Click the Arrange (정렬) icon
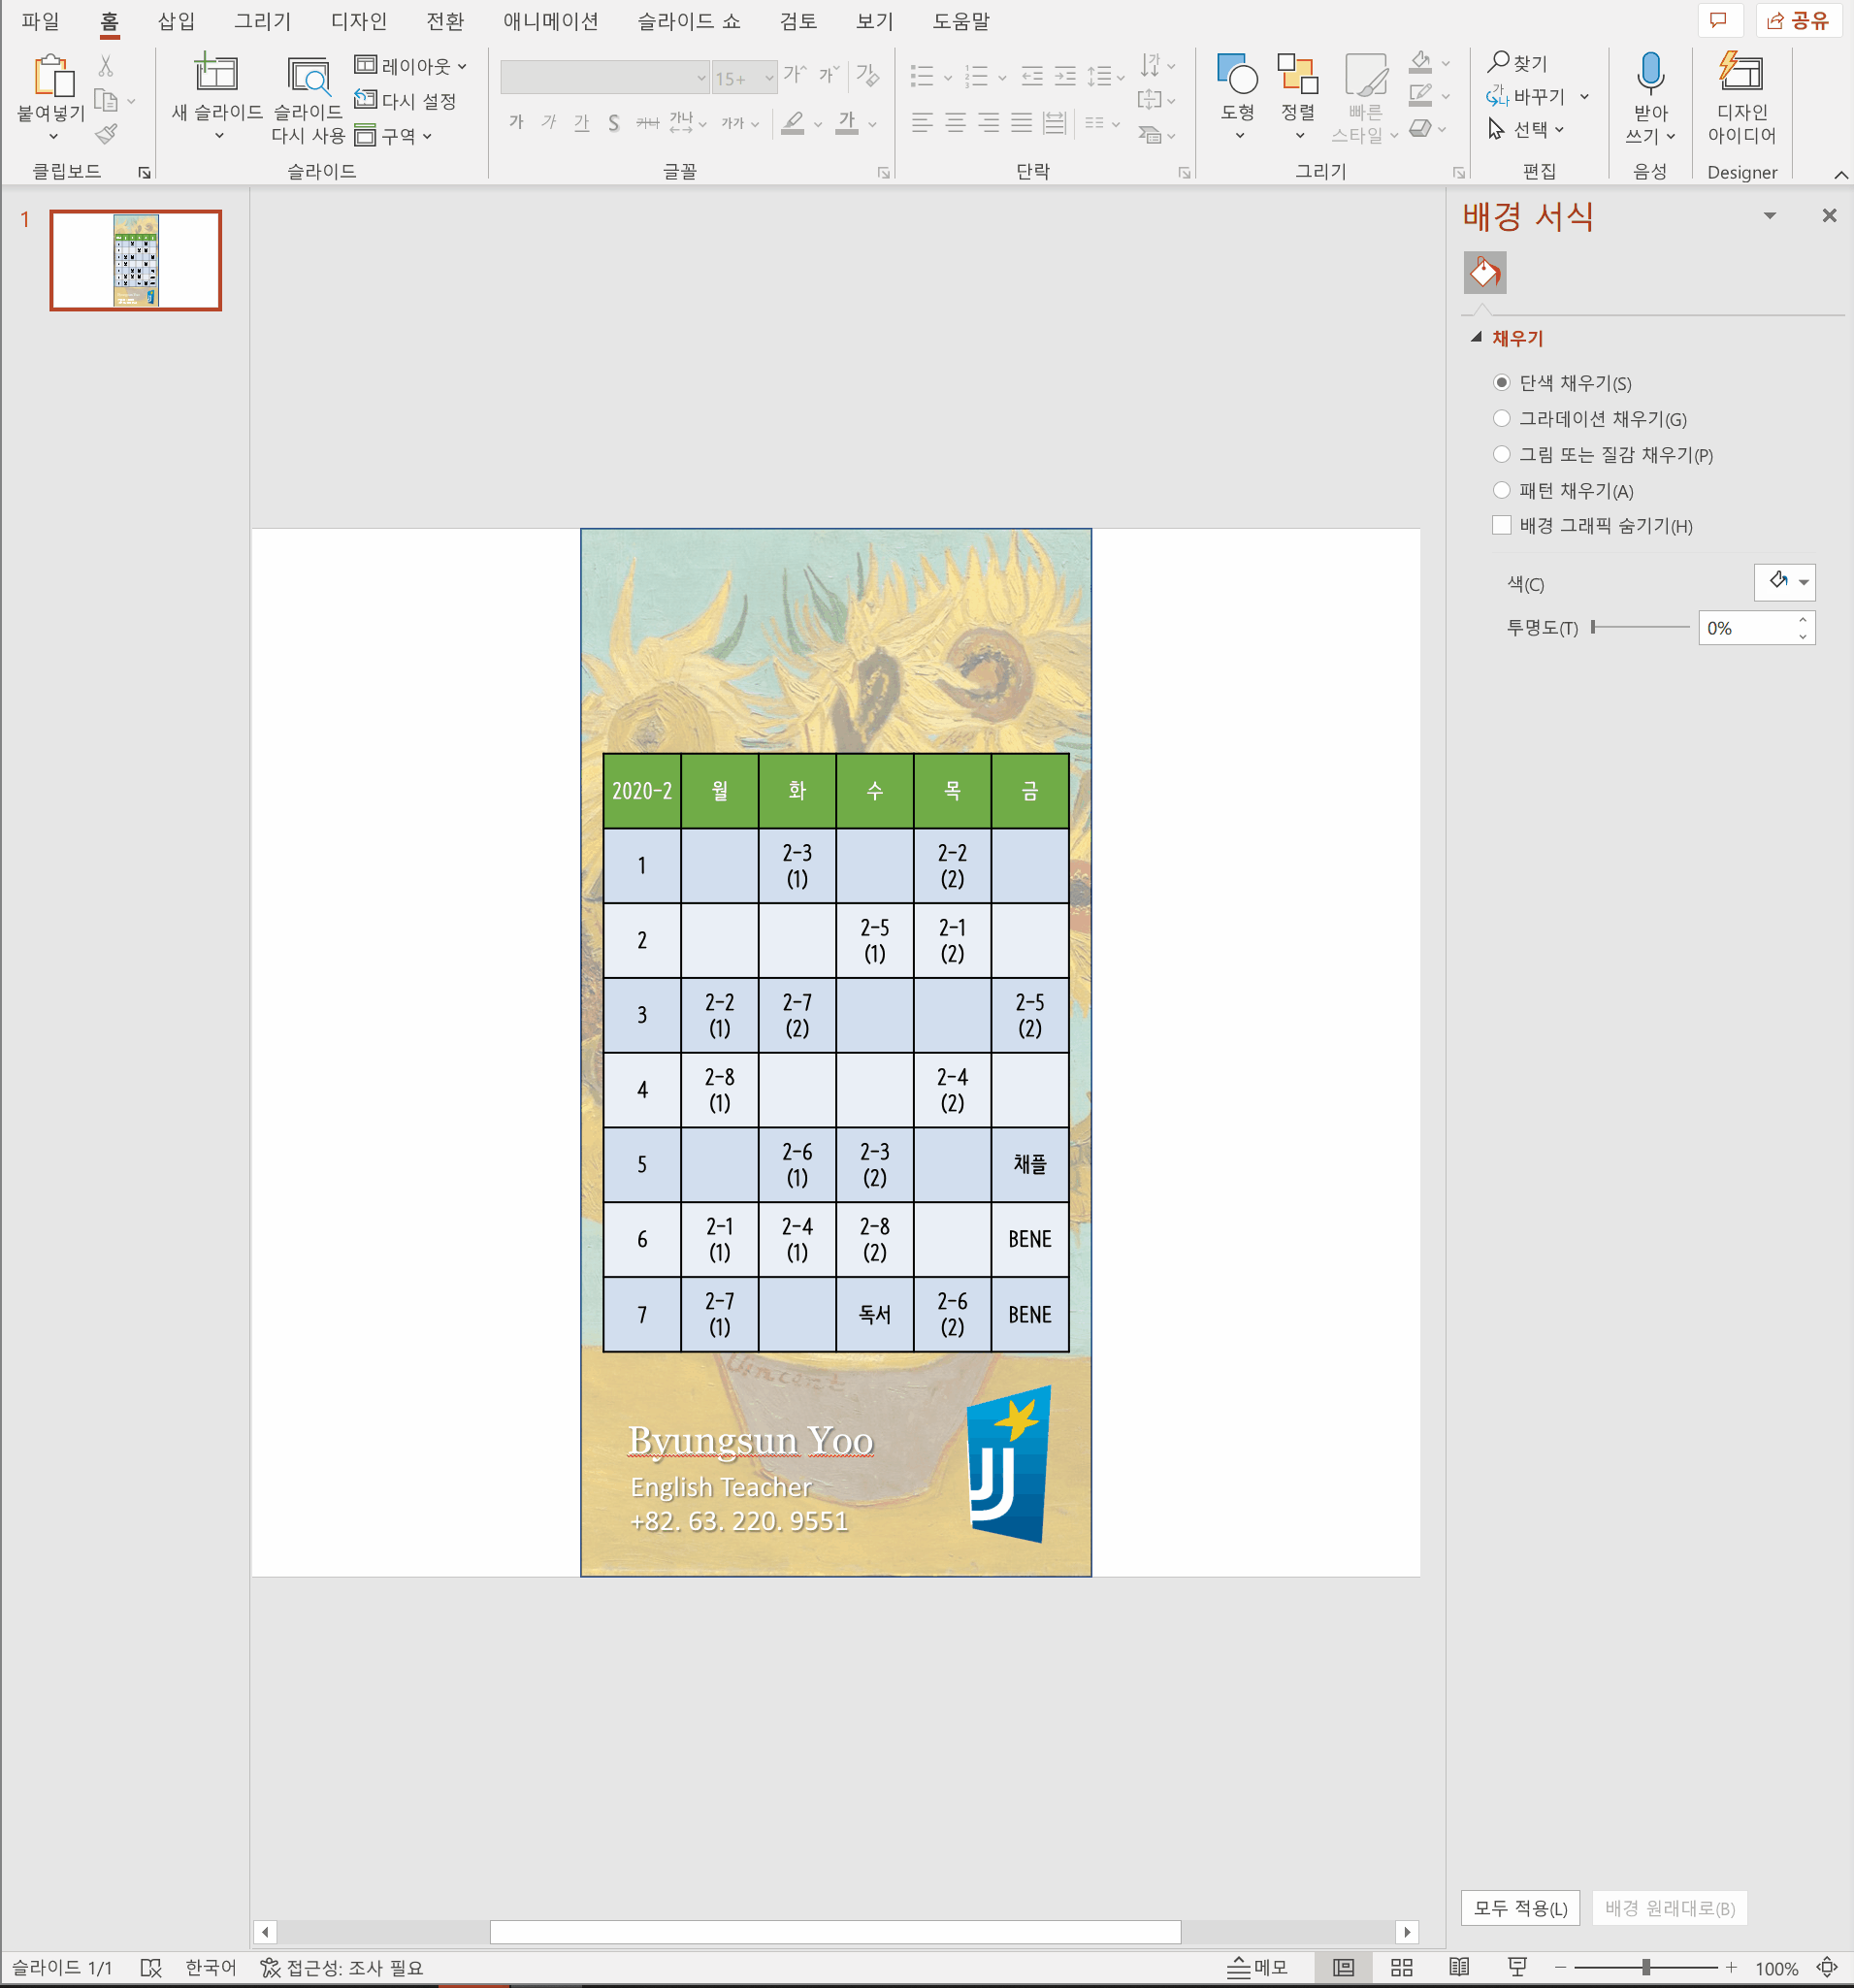The image size is (1854, 1988). pyautogui.click(x=1298, y=75)
